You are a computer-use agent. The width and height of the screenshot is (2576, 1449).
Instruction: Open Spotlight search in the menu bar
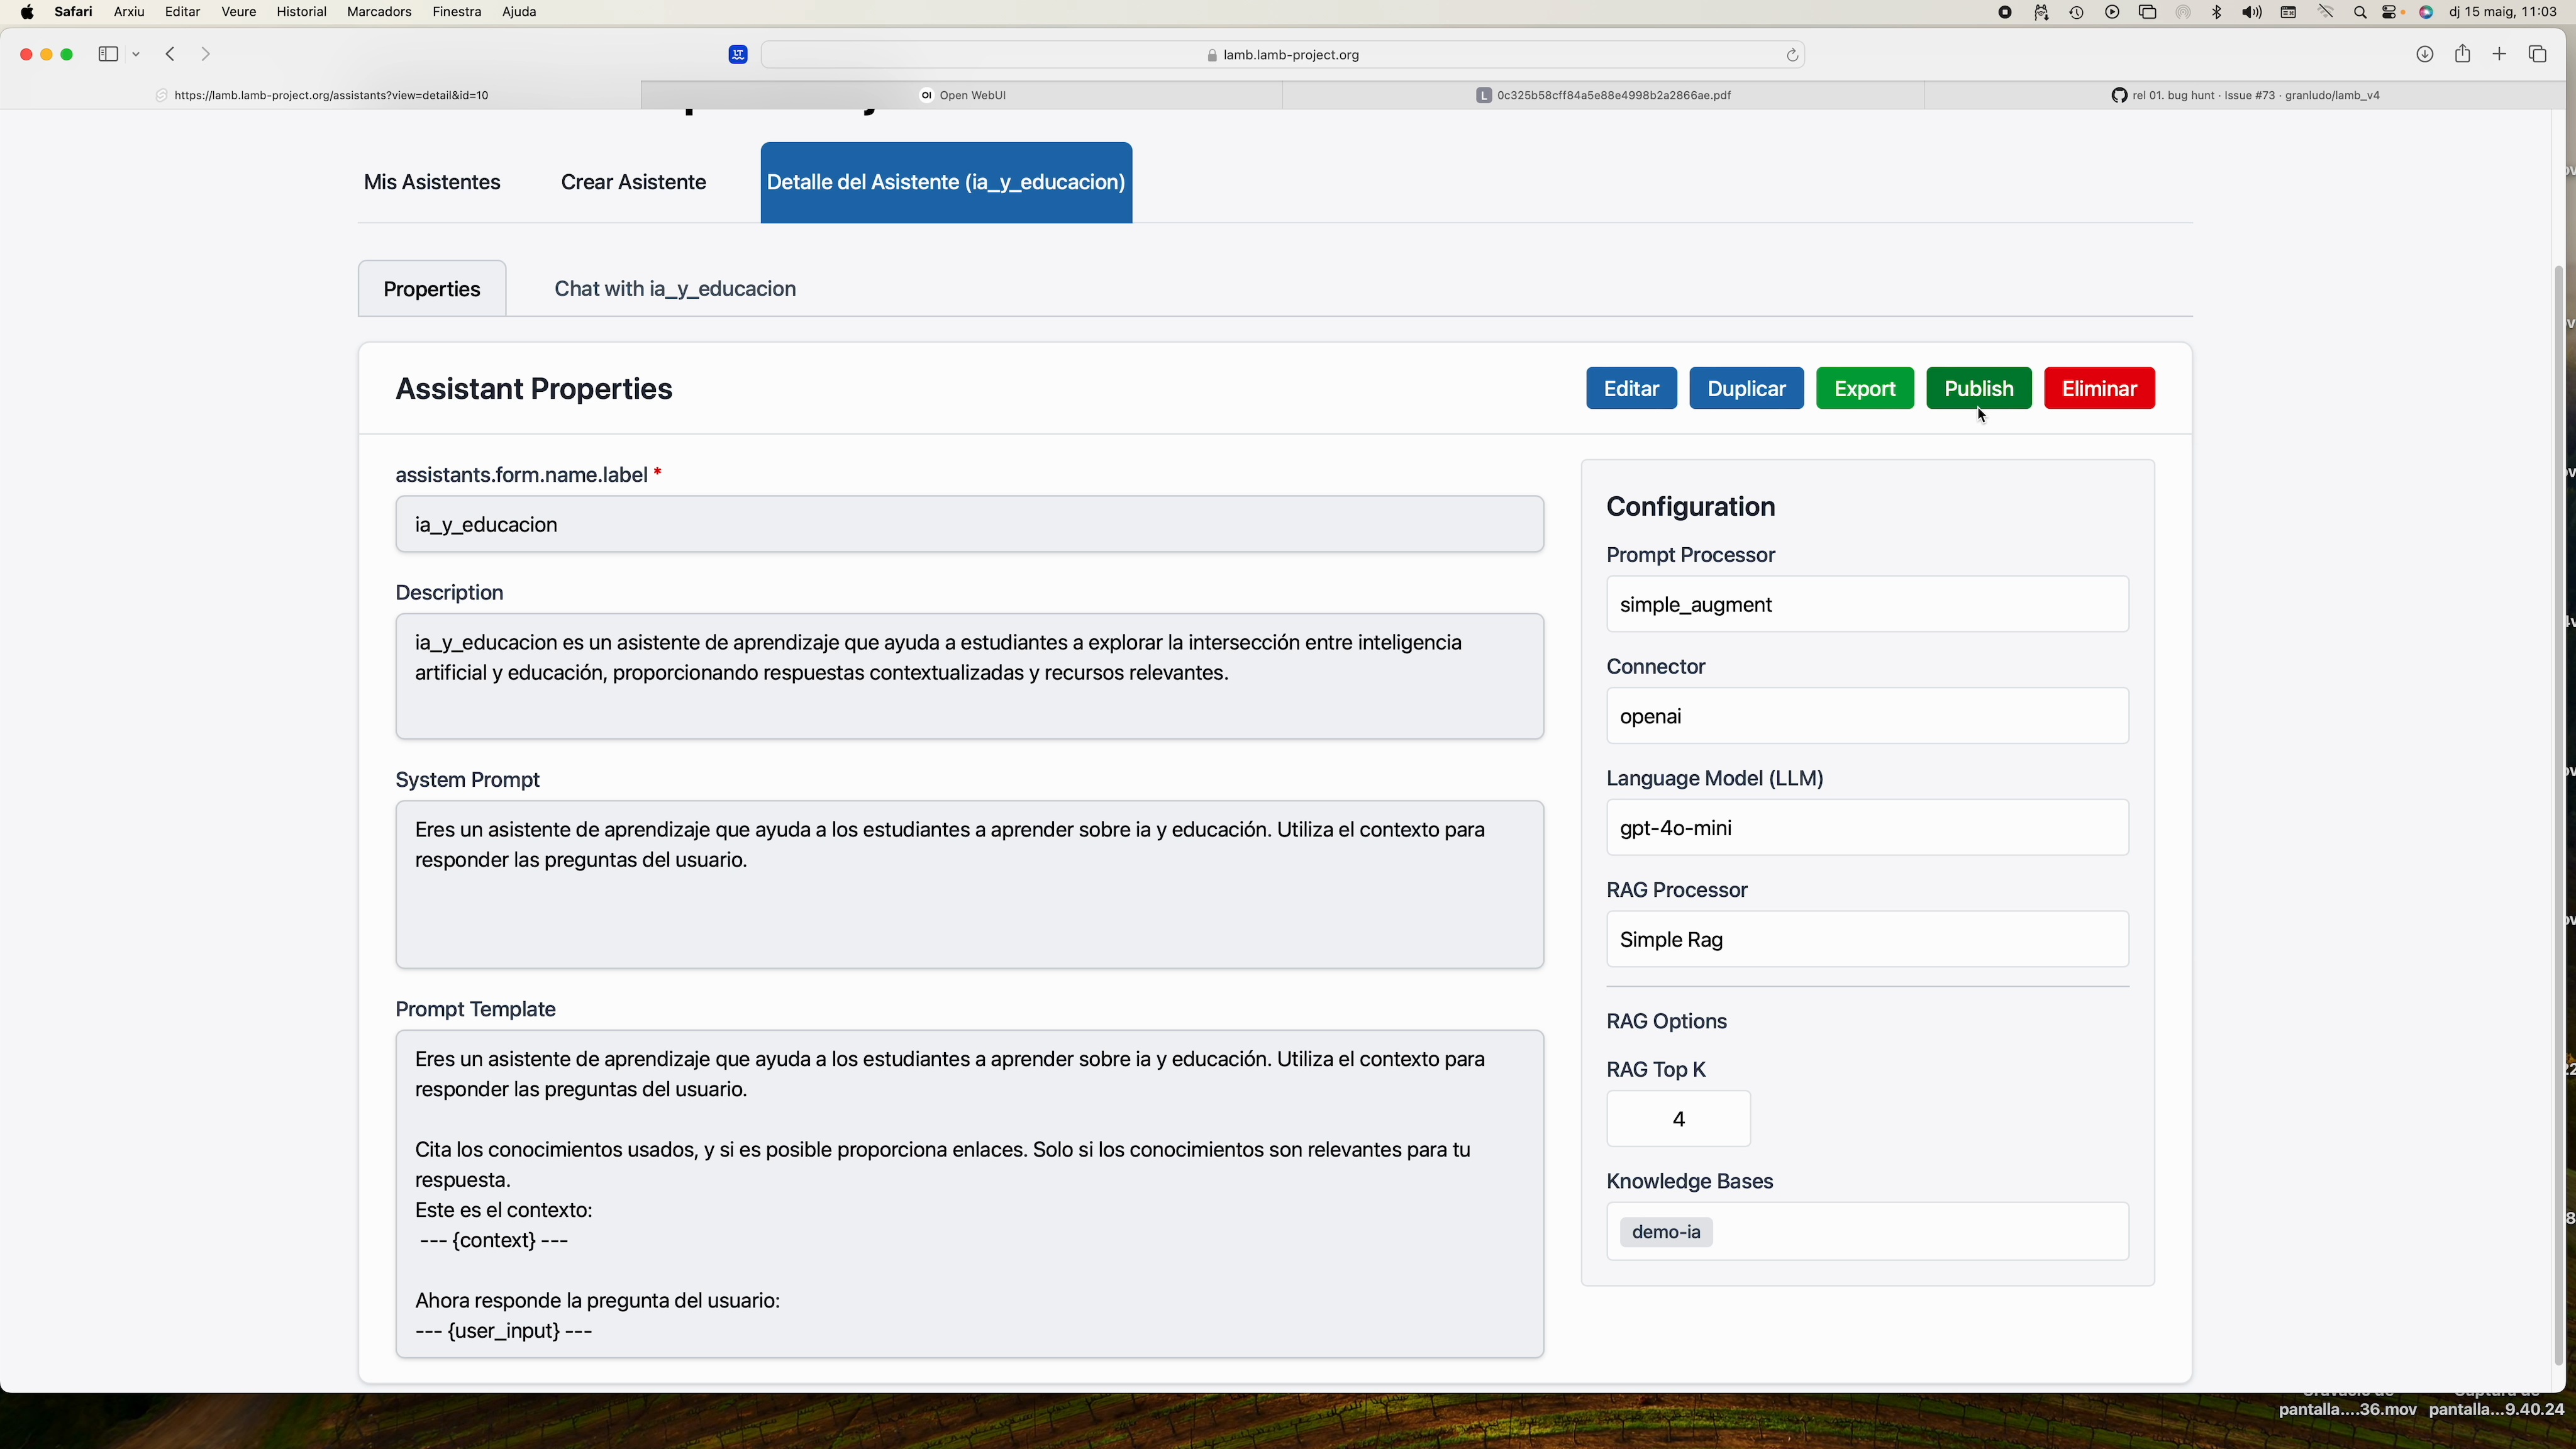[2360, 12]
